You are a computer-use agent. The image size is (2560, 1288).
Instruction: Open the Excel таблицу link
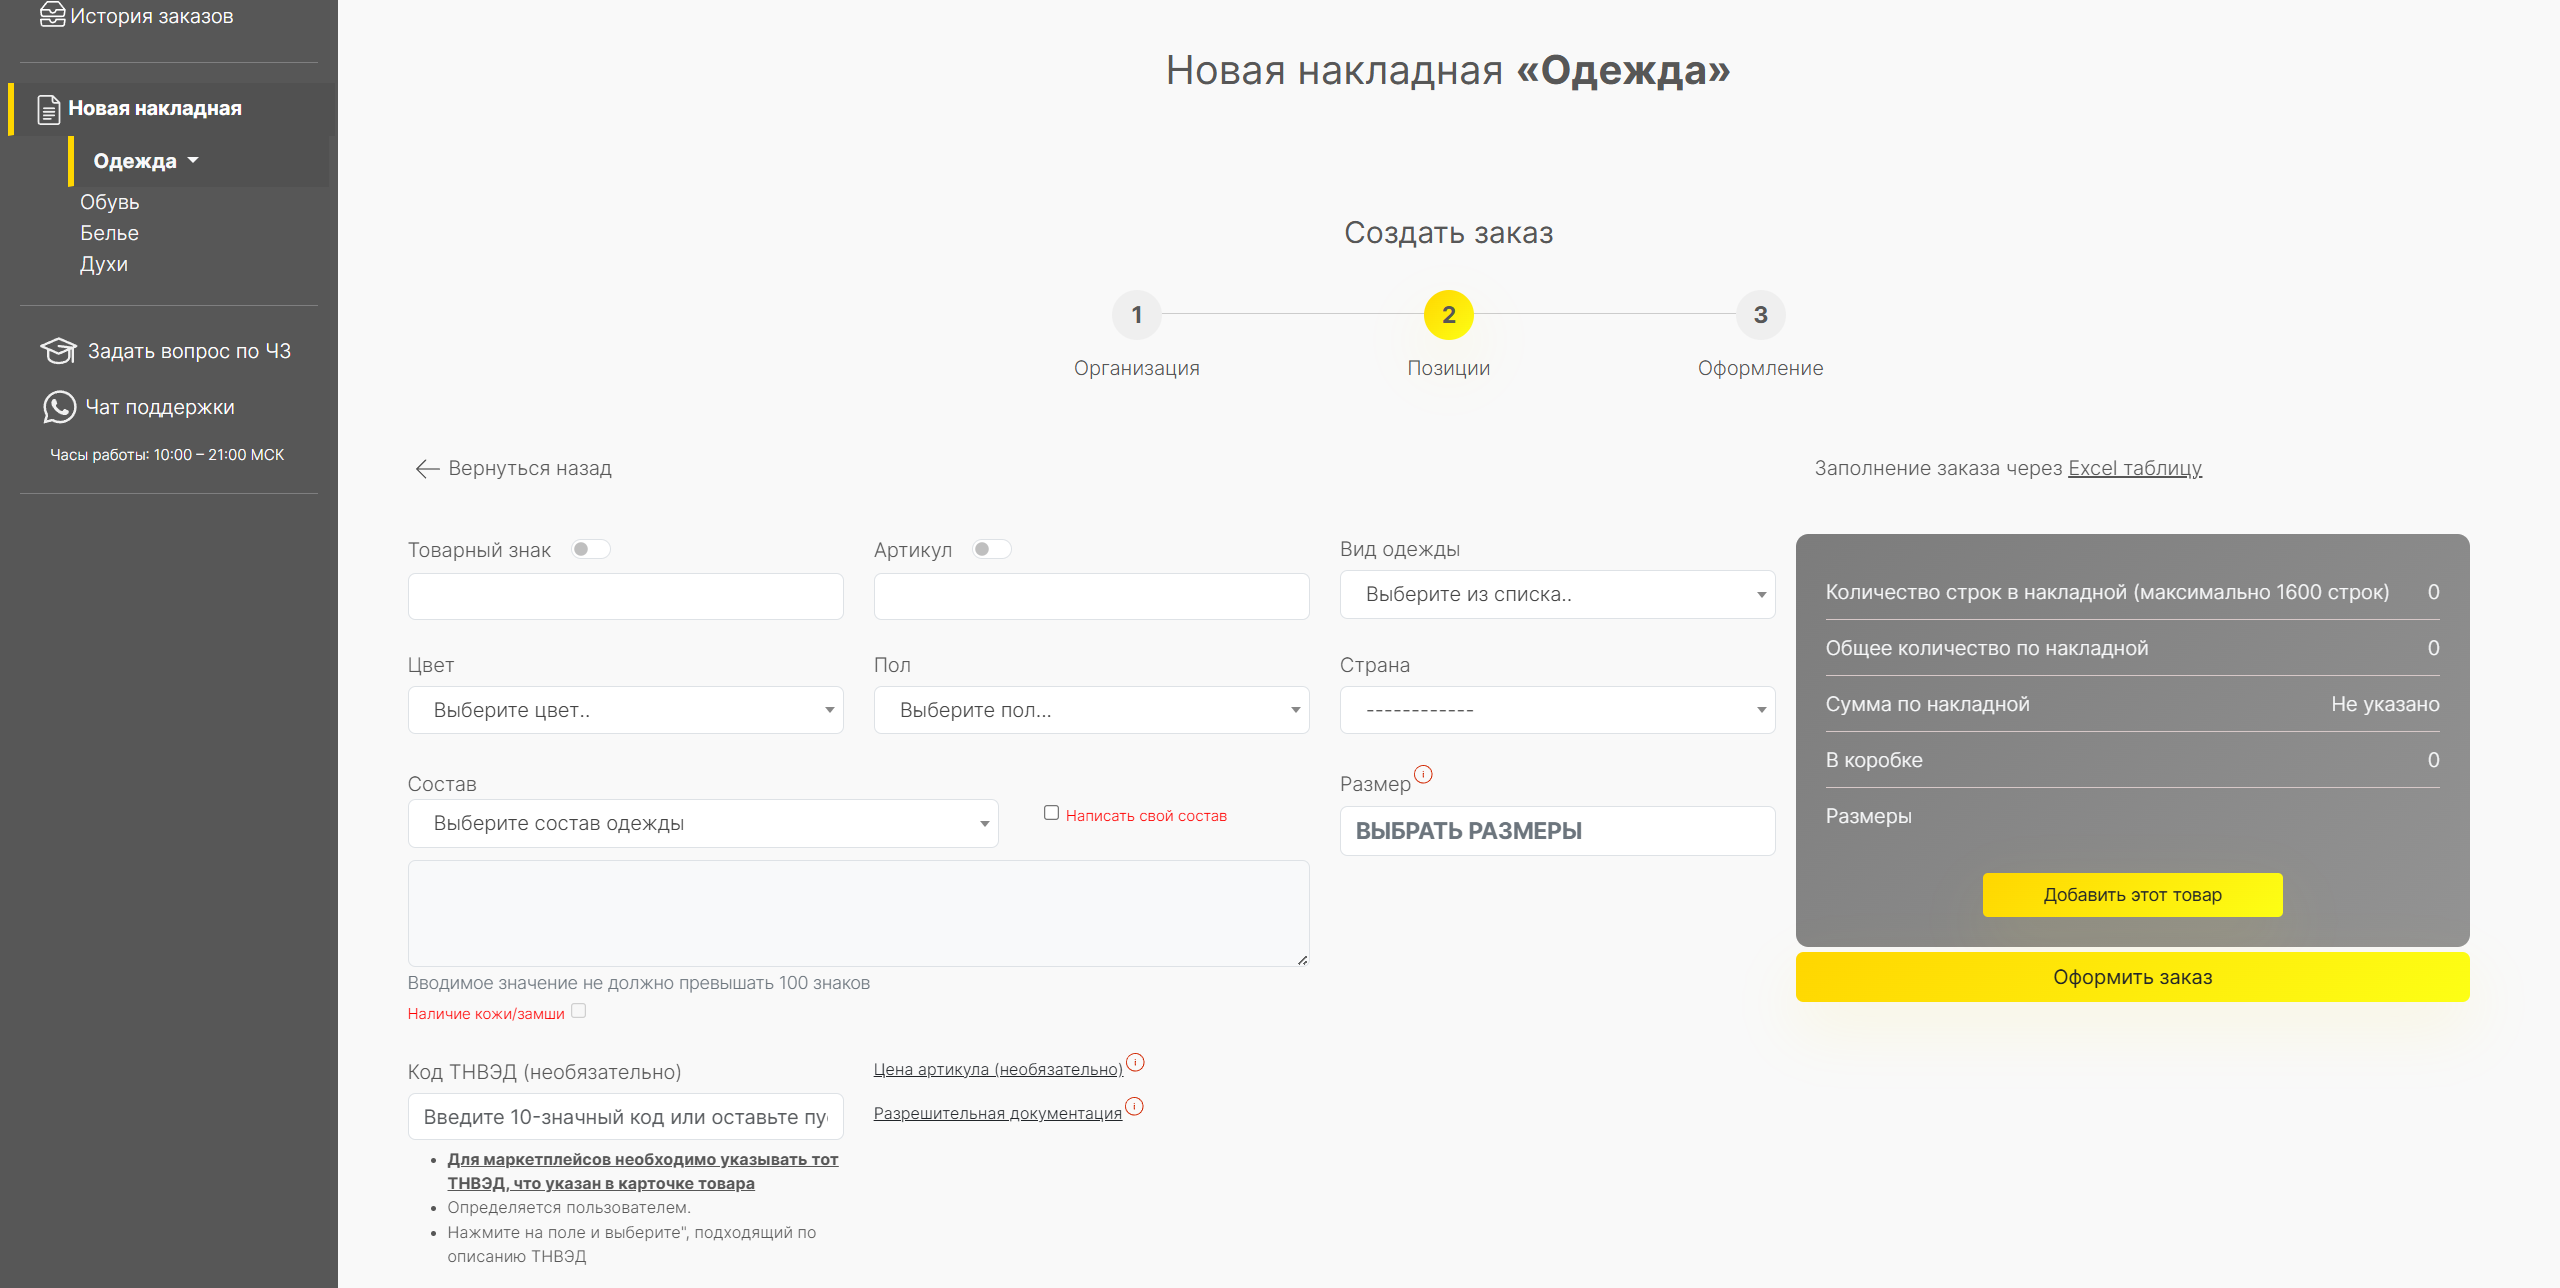click(x=2134, y=468)
